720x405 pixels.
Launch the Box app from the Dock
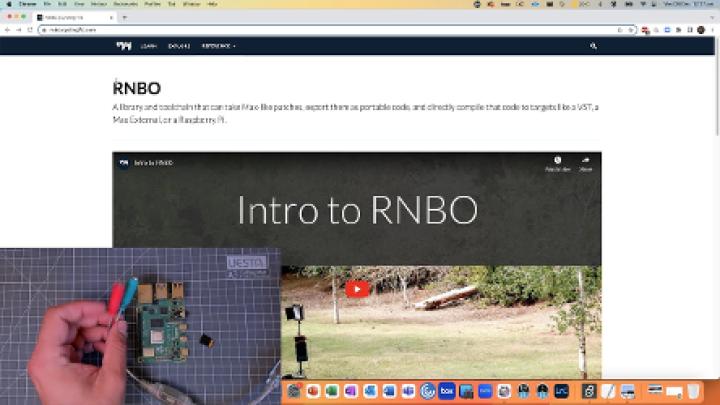[x=447, y=391]
